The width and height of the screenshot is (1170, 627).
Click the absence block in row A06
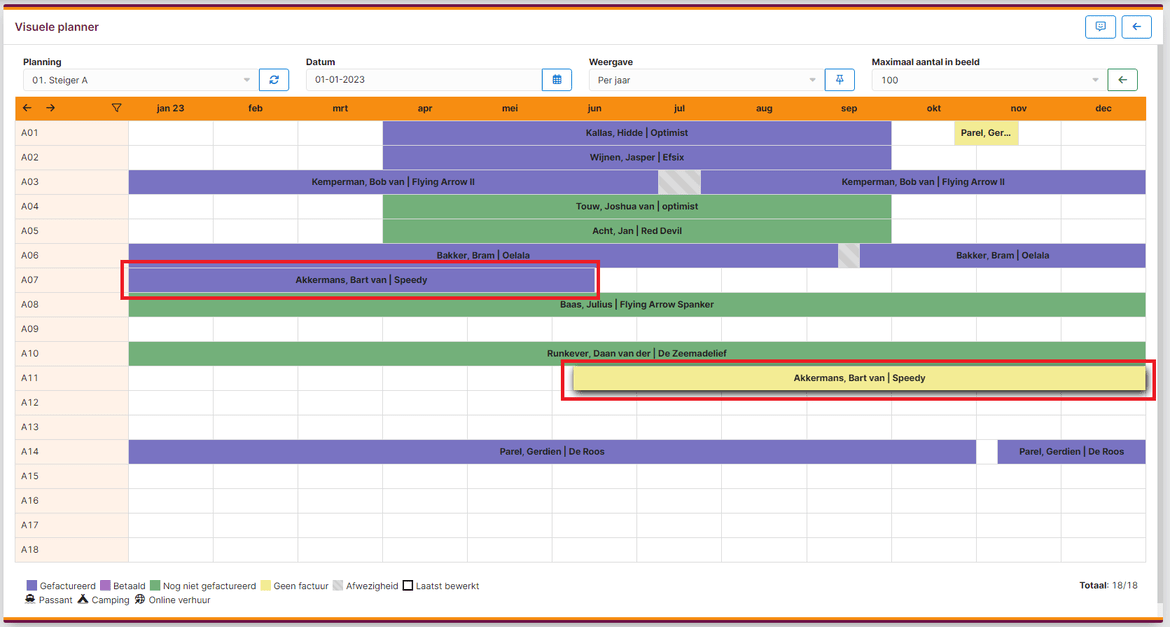tap(848, 255)
